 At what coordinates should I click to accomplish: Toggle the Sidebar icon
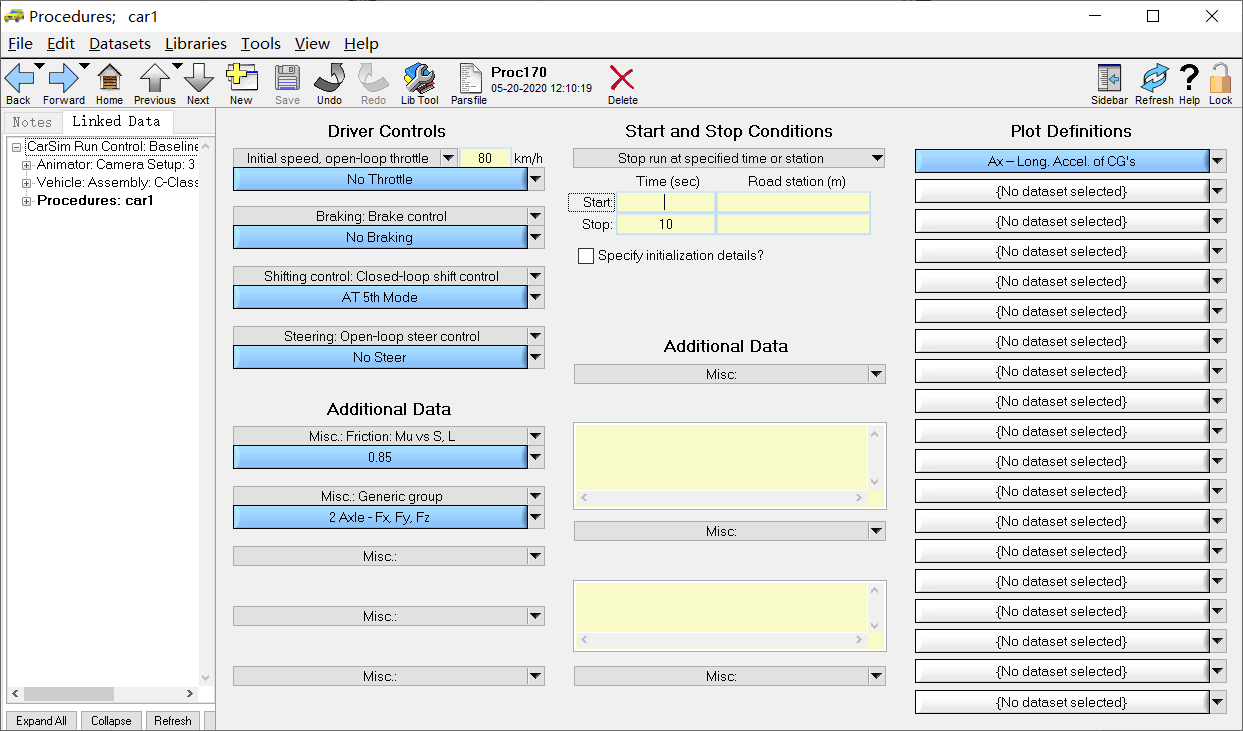(x=1109, y=79)
